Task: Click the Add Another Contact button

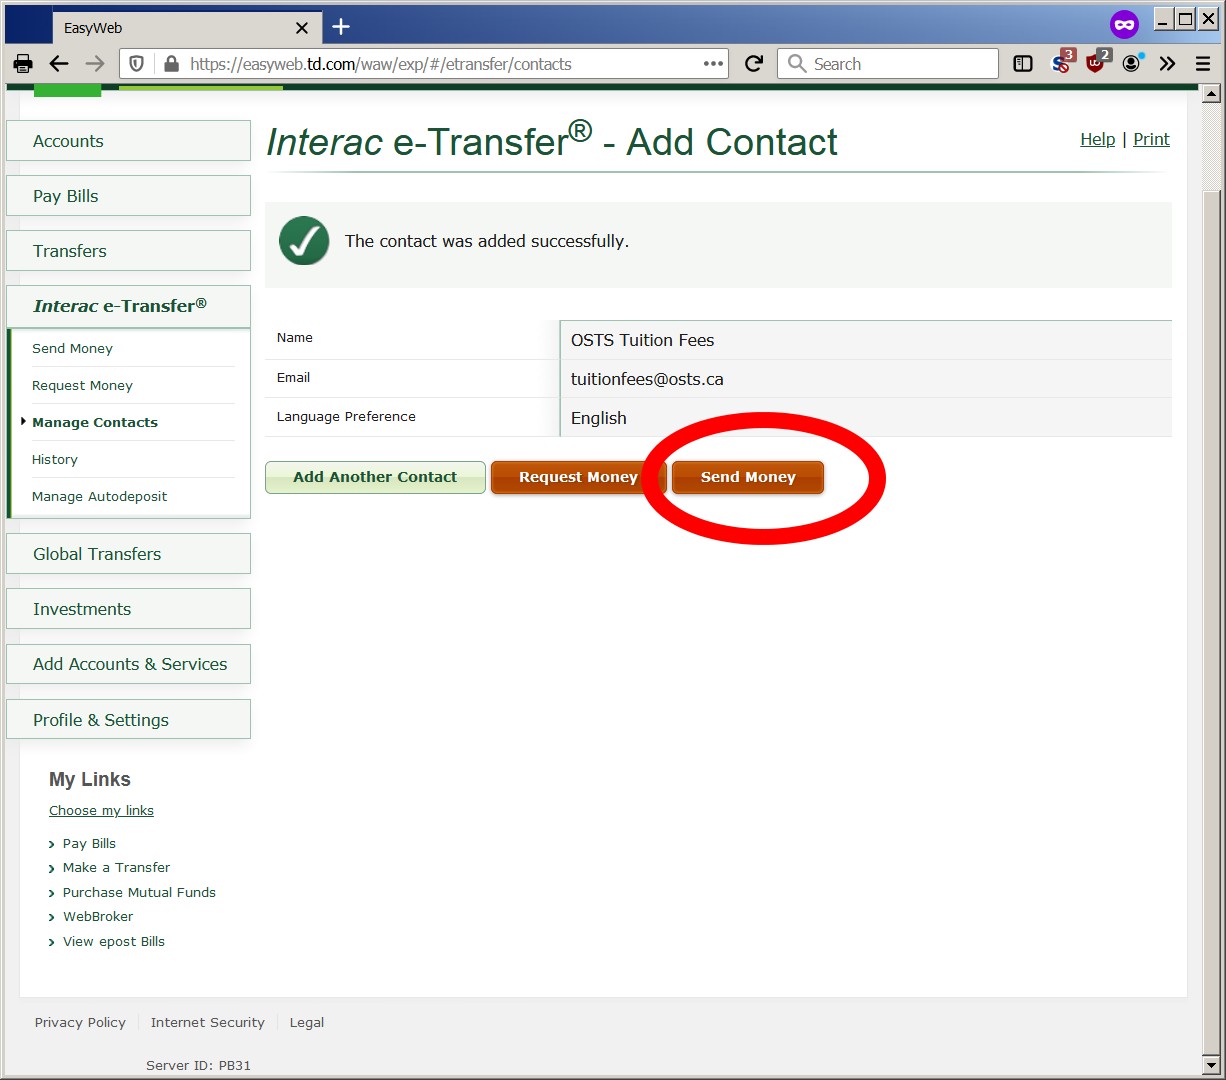Action: [375, 477]
